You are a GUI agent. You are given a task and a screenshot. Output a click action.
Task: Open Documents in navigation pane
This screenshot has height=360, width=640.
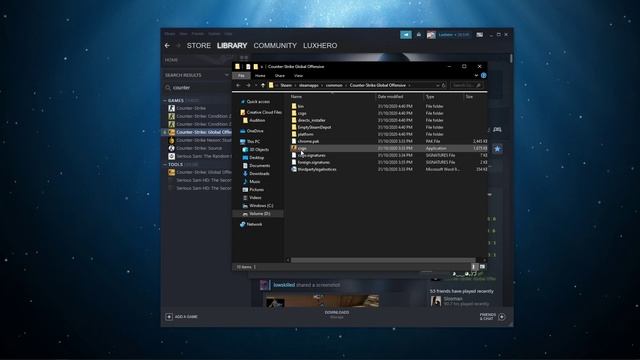[x=256, y=166]
